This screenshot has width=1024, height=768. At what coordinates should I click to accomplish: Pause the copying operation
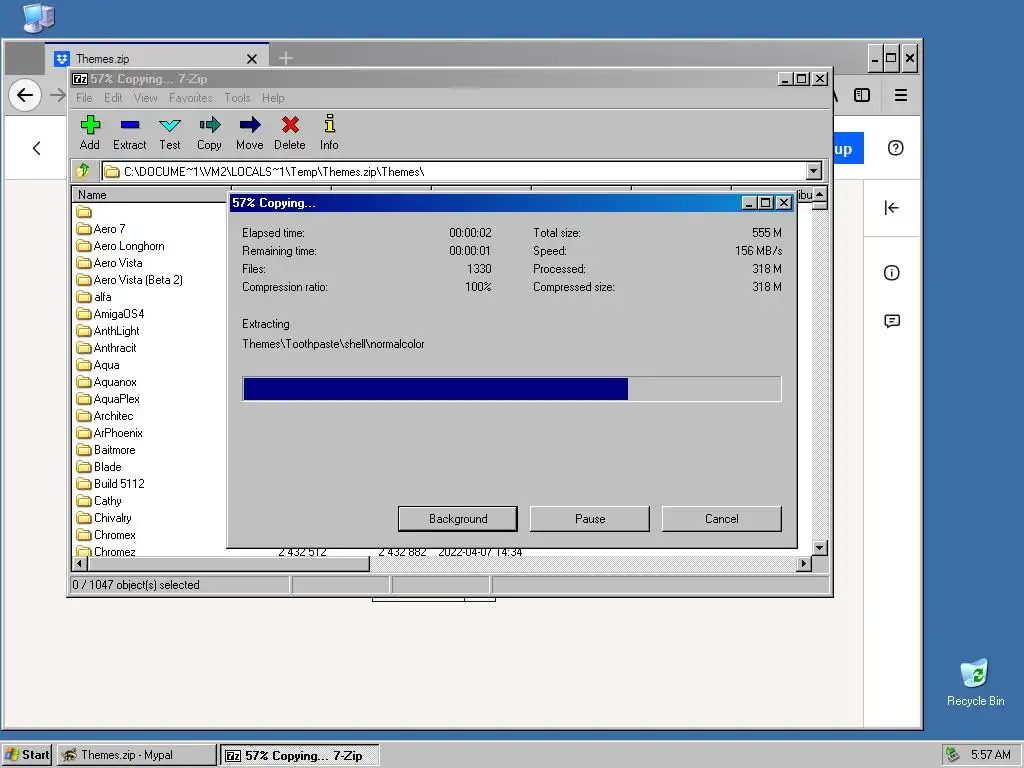[x=590, y=519]
